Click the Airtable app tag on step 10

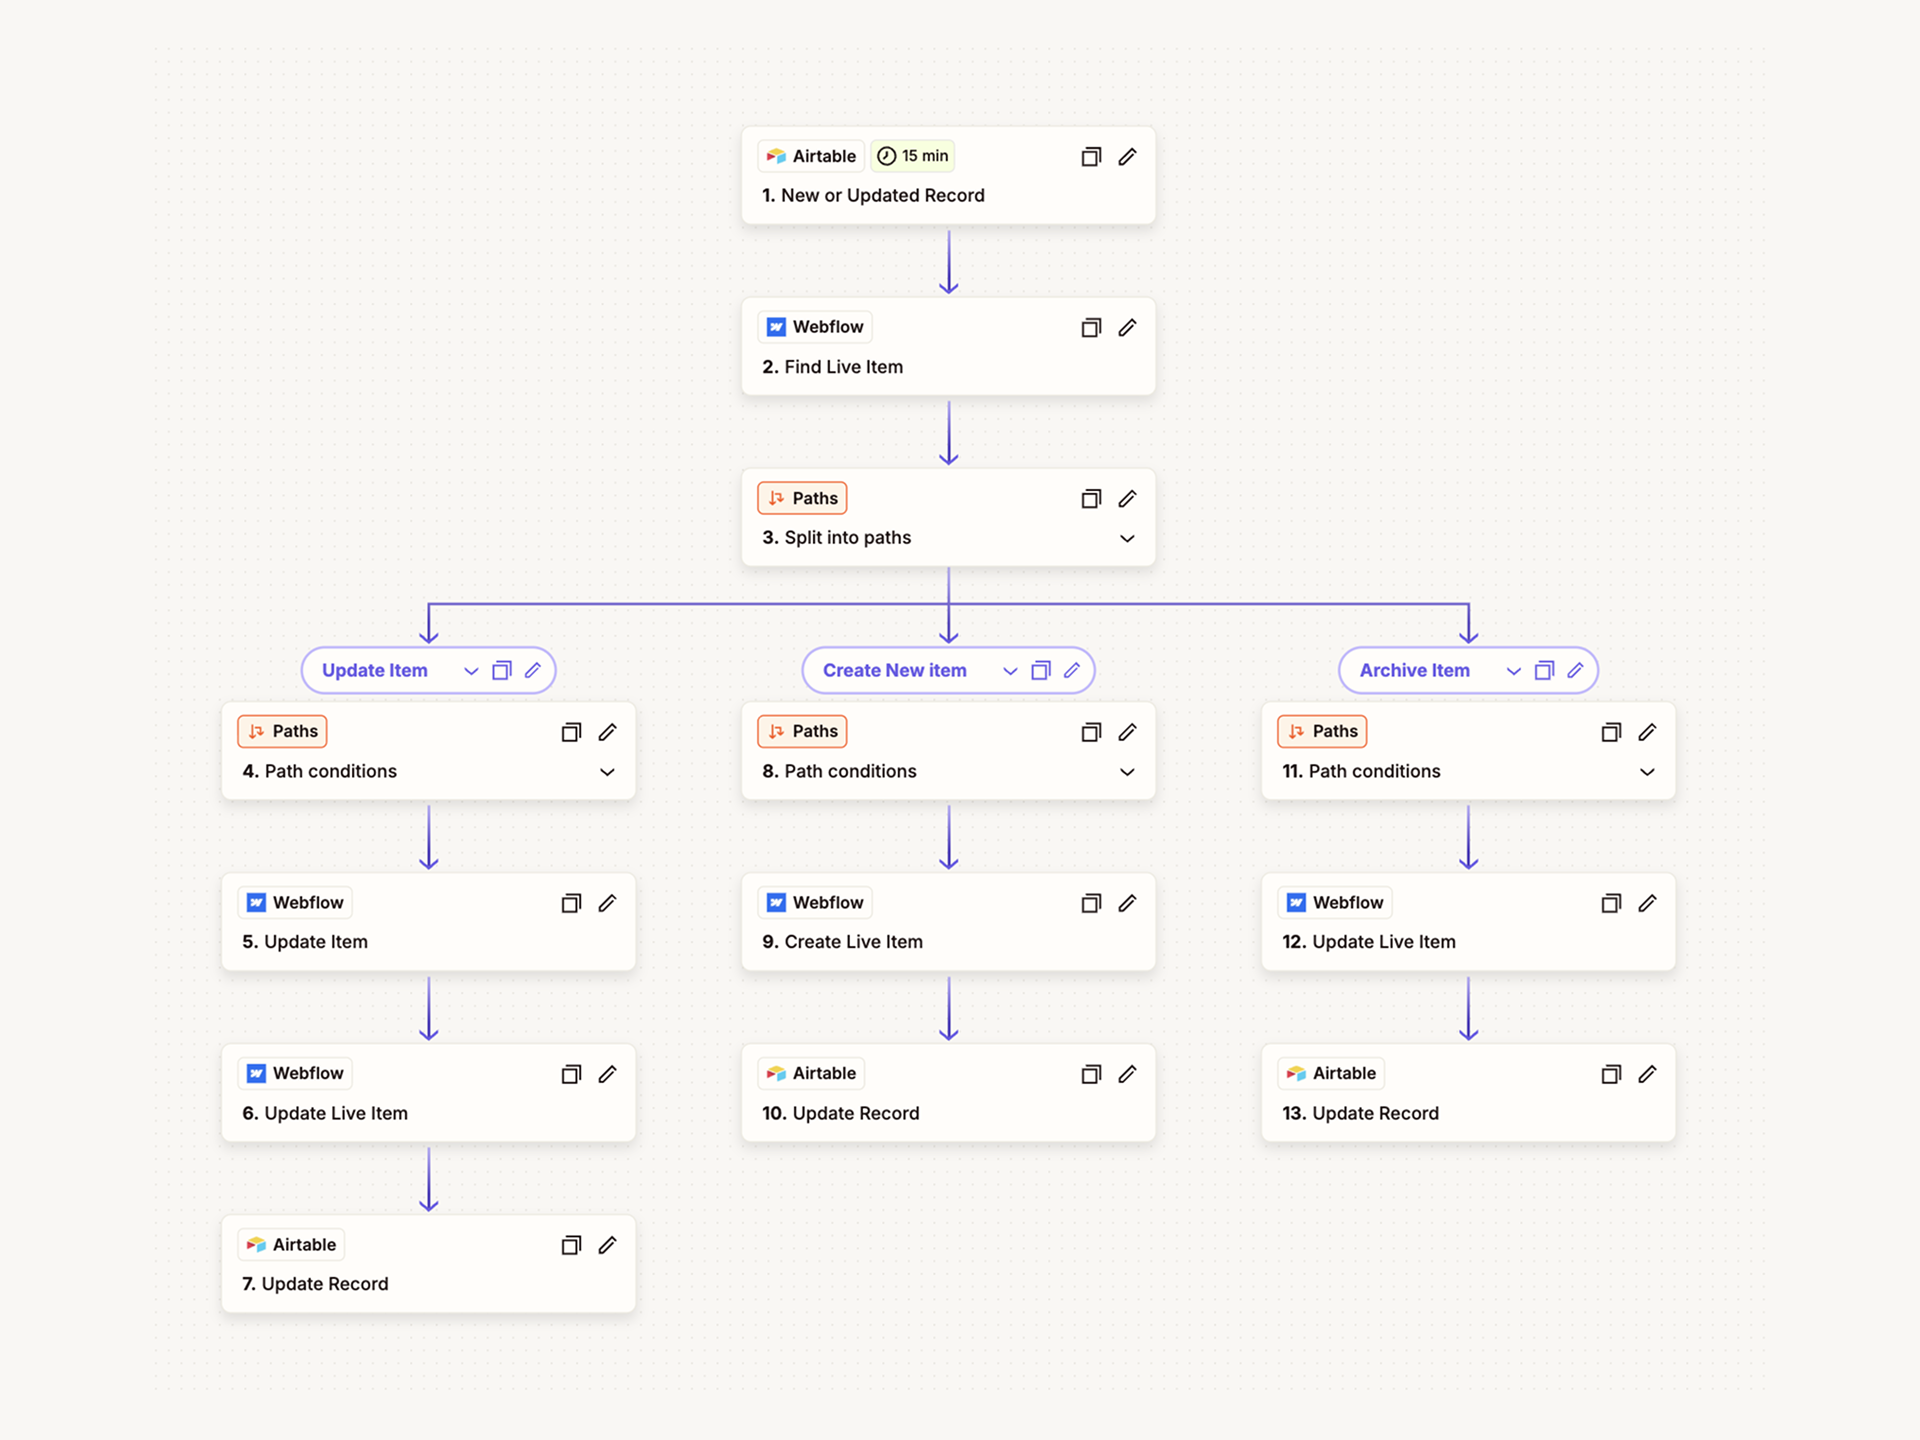coord(811,1074)
